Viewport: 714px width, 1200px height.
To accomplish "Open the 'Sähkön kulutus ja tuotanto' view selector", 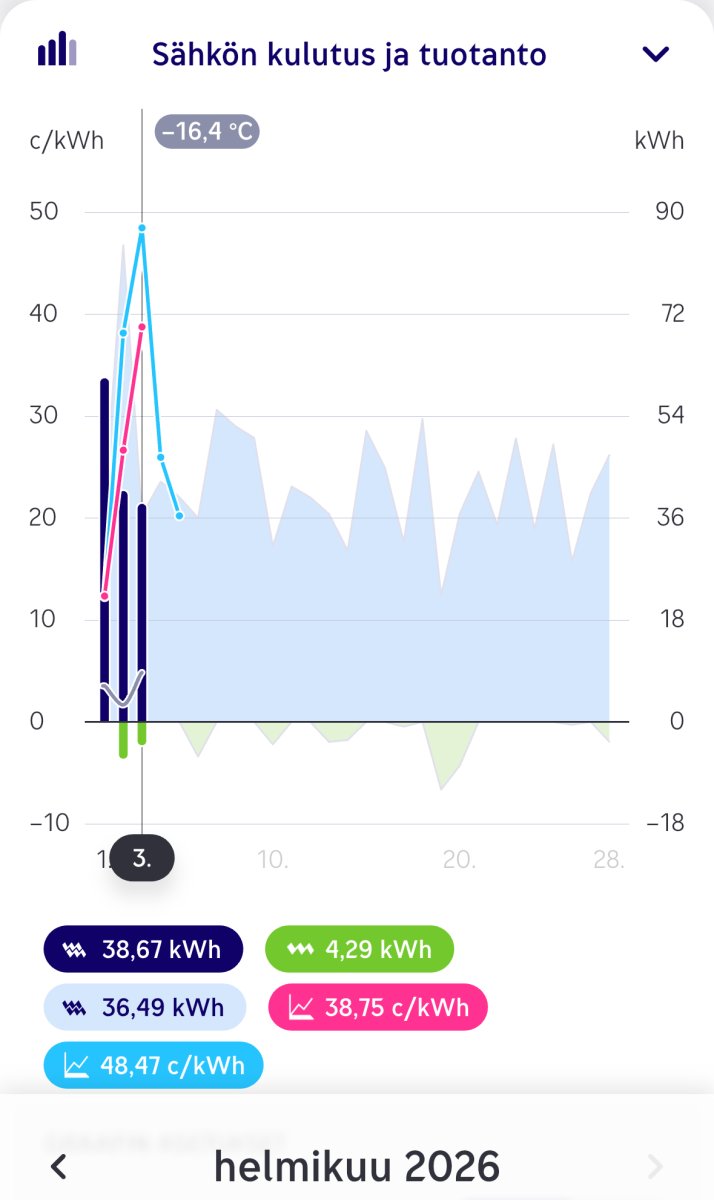I will [348, 54].
